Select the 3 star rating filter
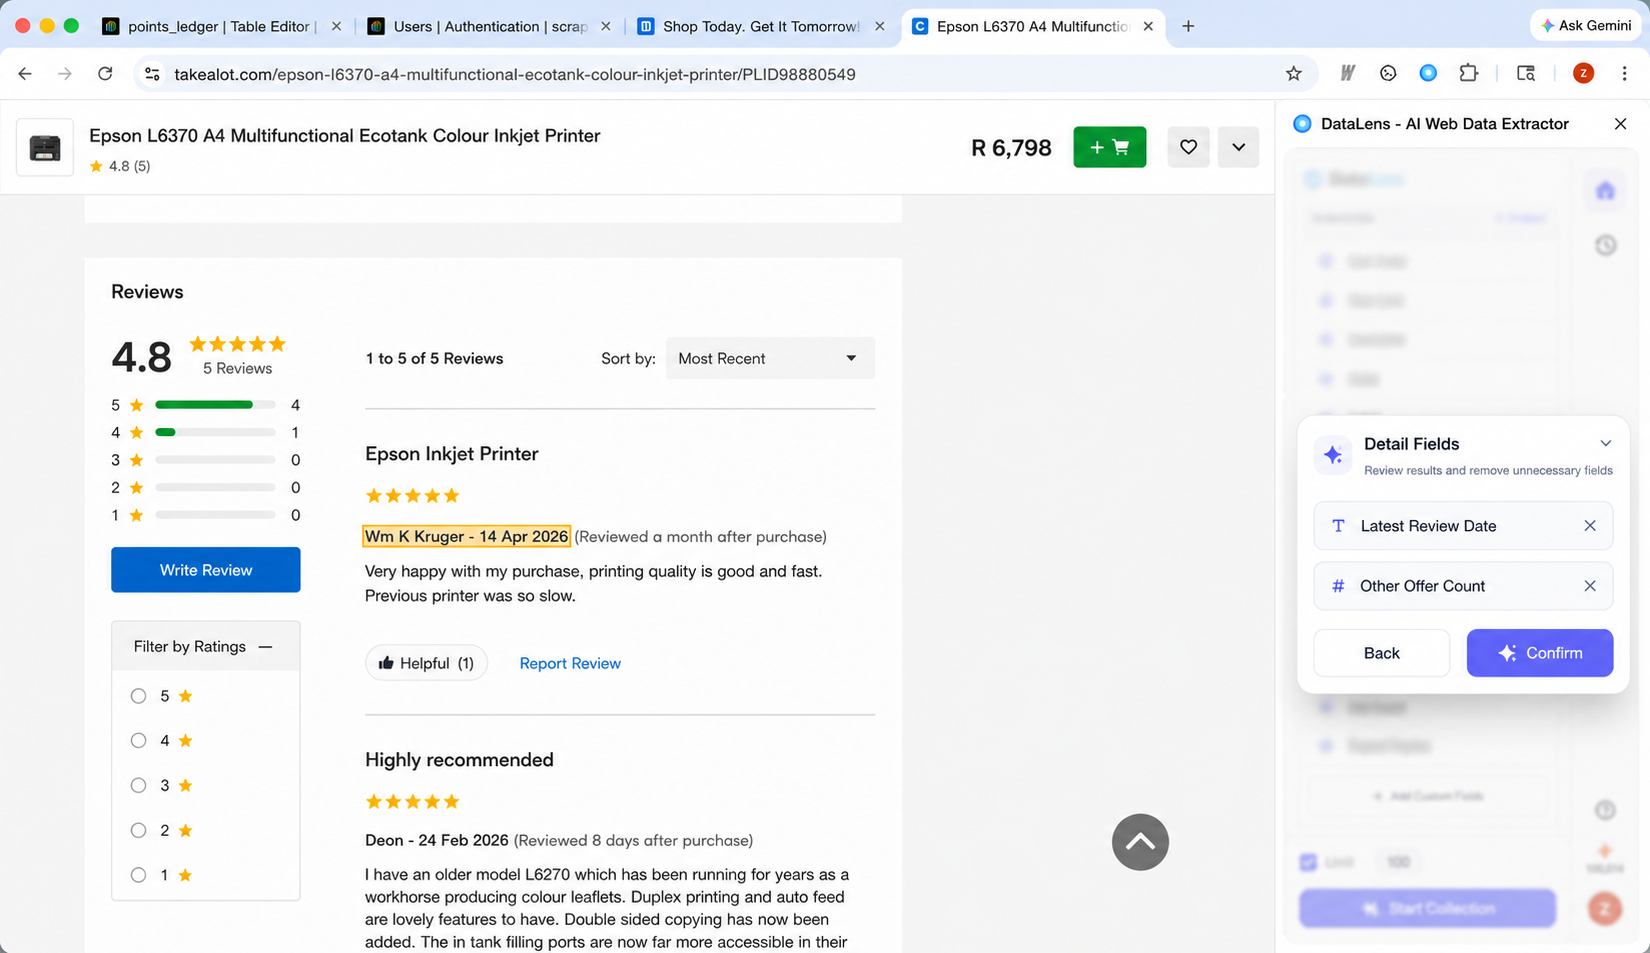1650x953 pixels. (138, 786)
